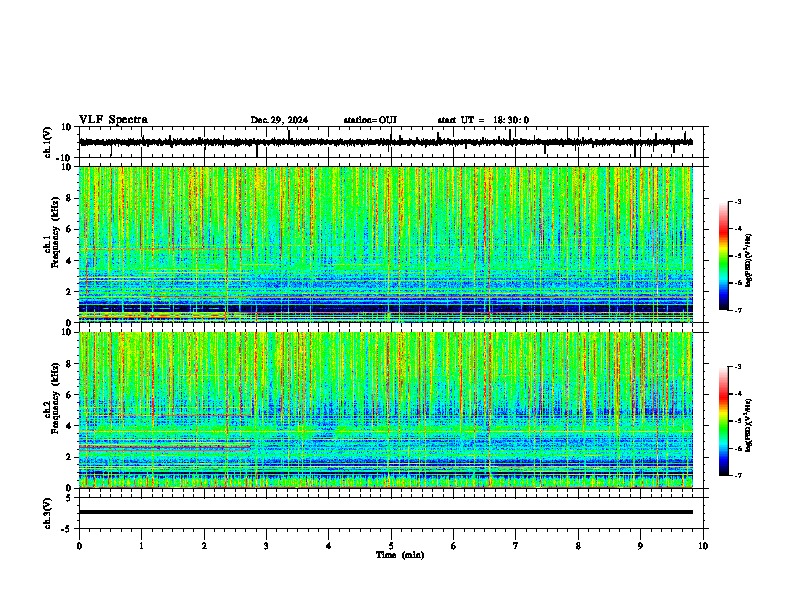The height and width of the screenshot is (612, 792).
Task: Click the 4 minute tick label on time axis
Action: 329,546
